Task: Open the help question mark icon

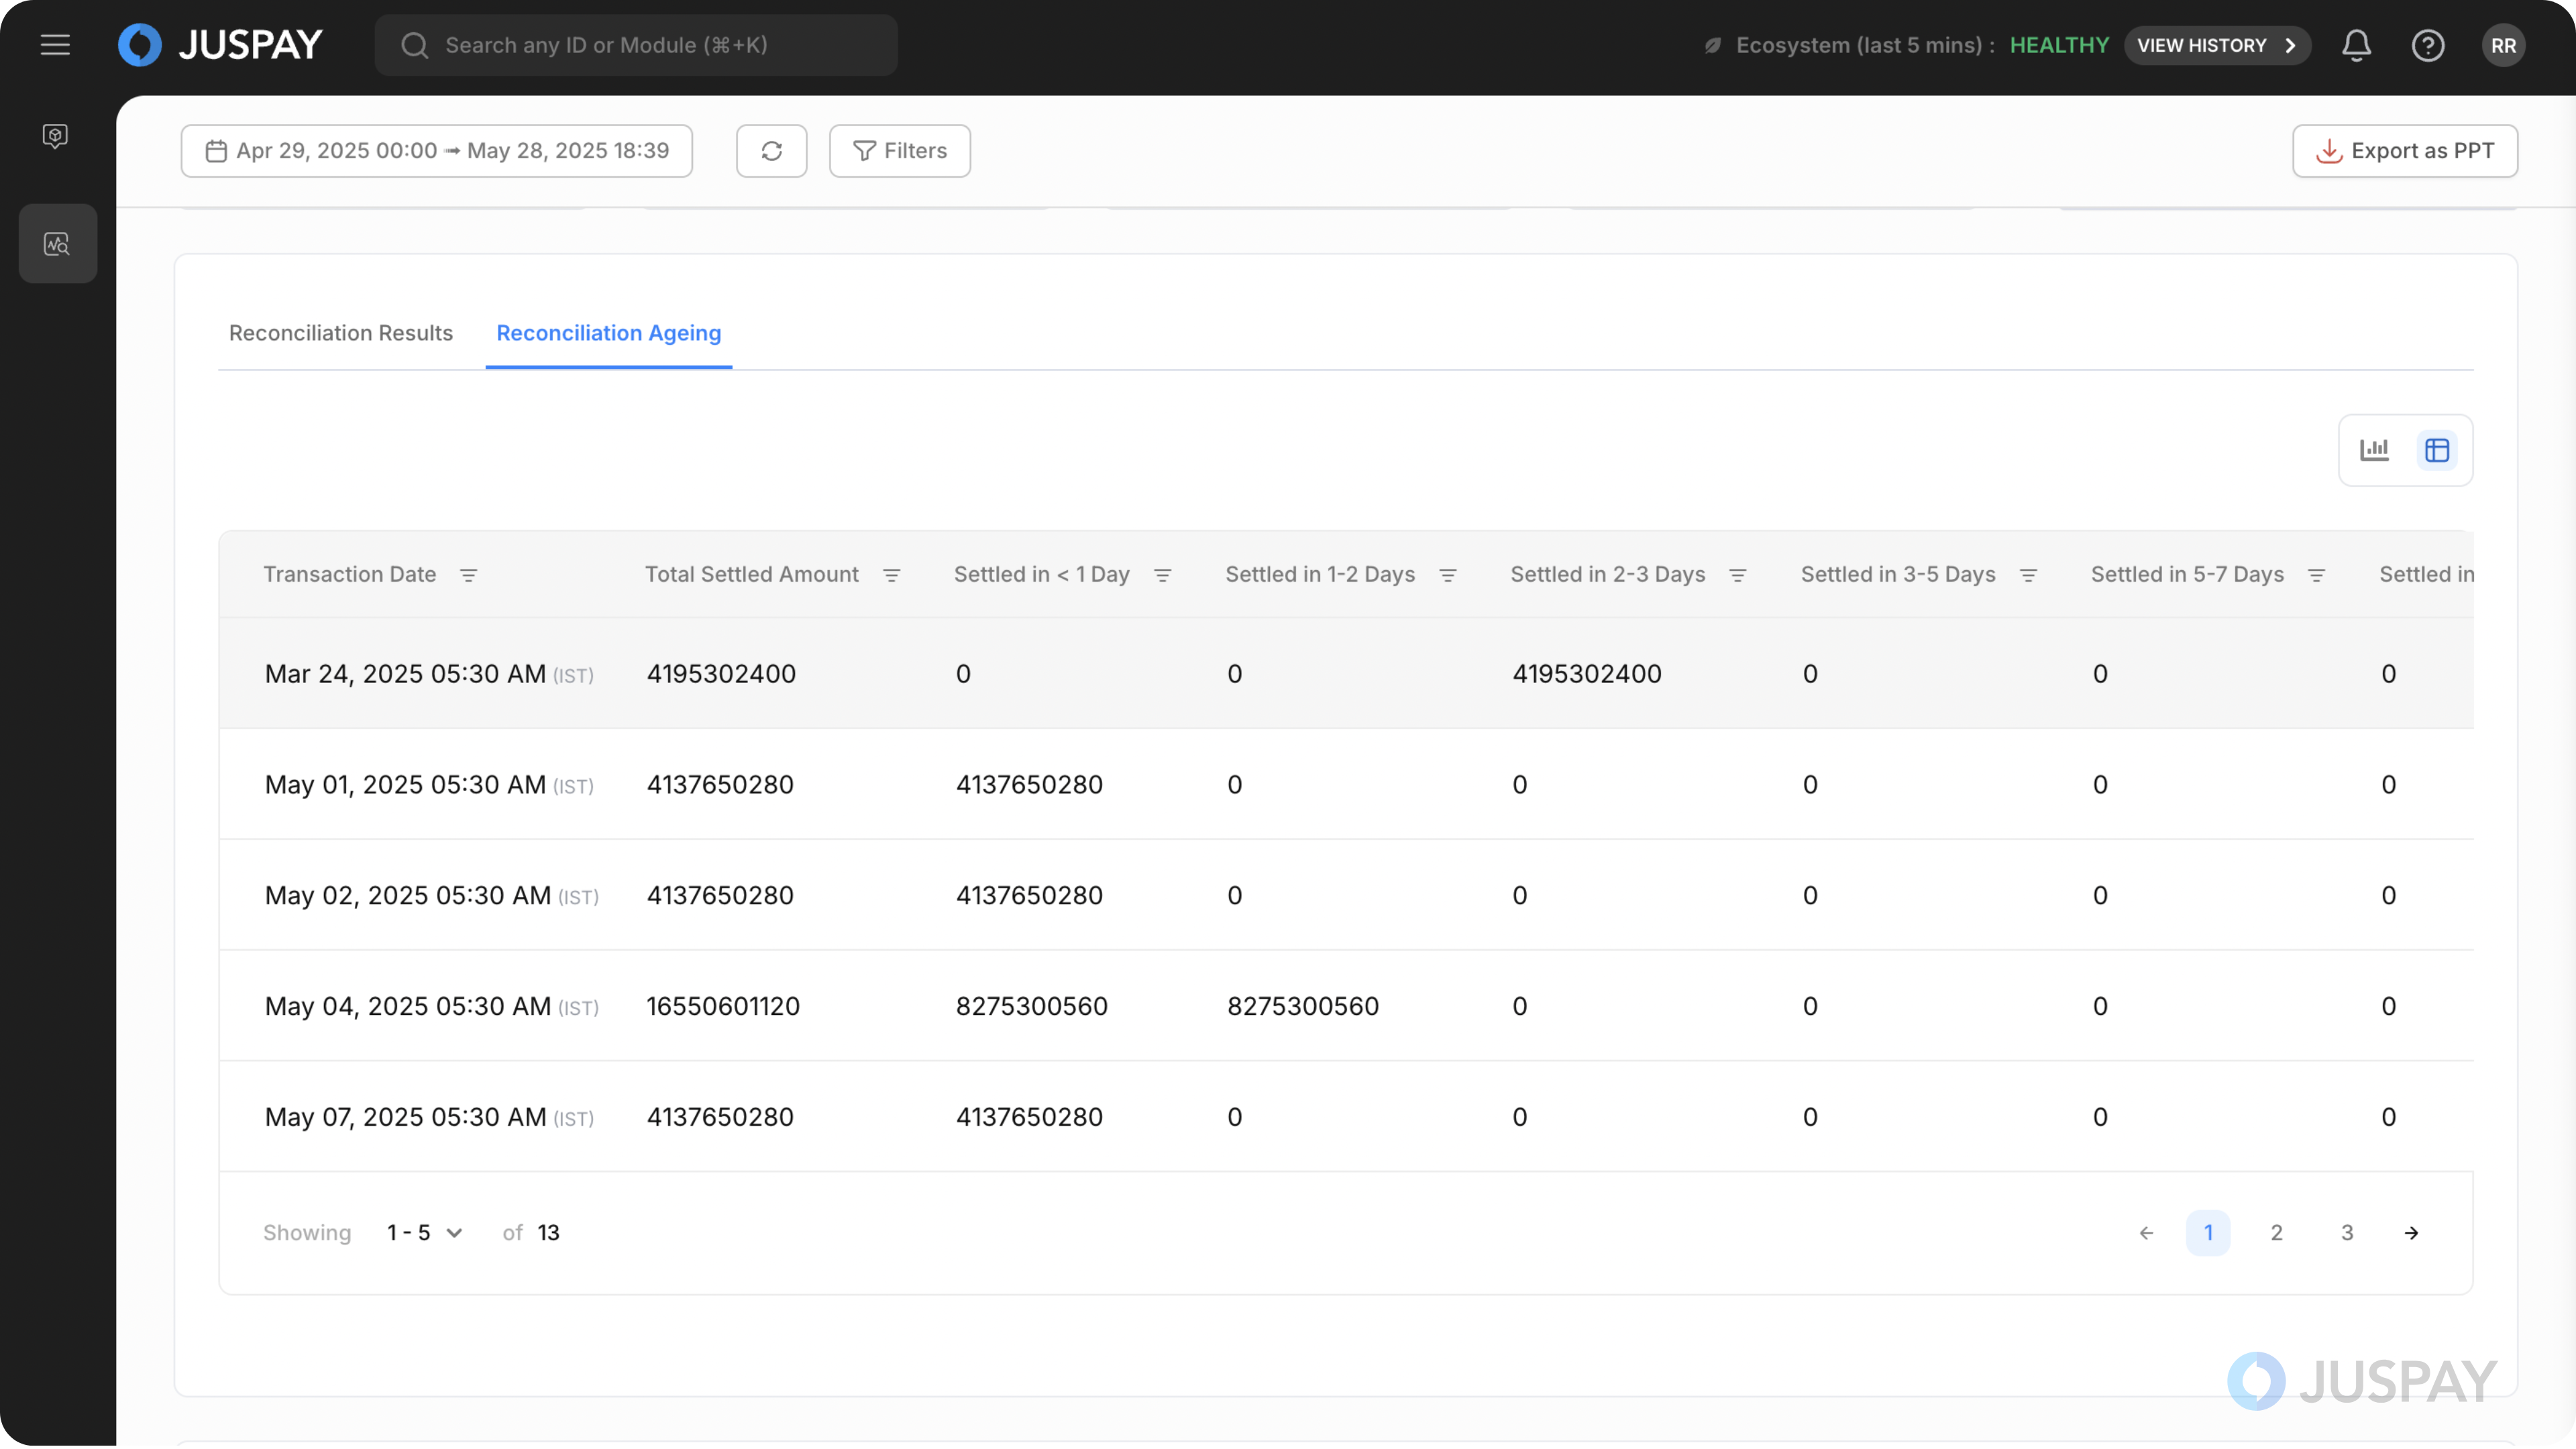Action: point(2427,45)
